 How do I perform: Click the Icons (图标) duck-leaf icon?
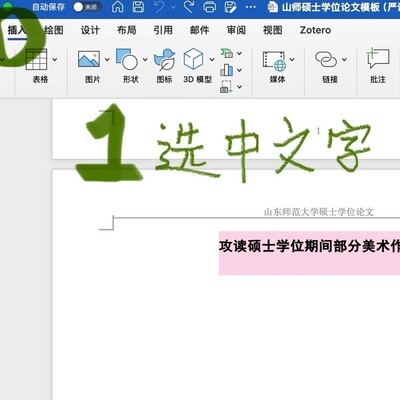coord(164,60)
